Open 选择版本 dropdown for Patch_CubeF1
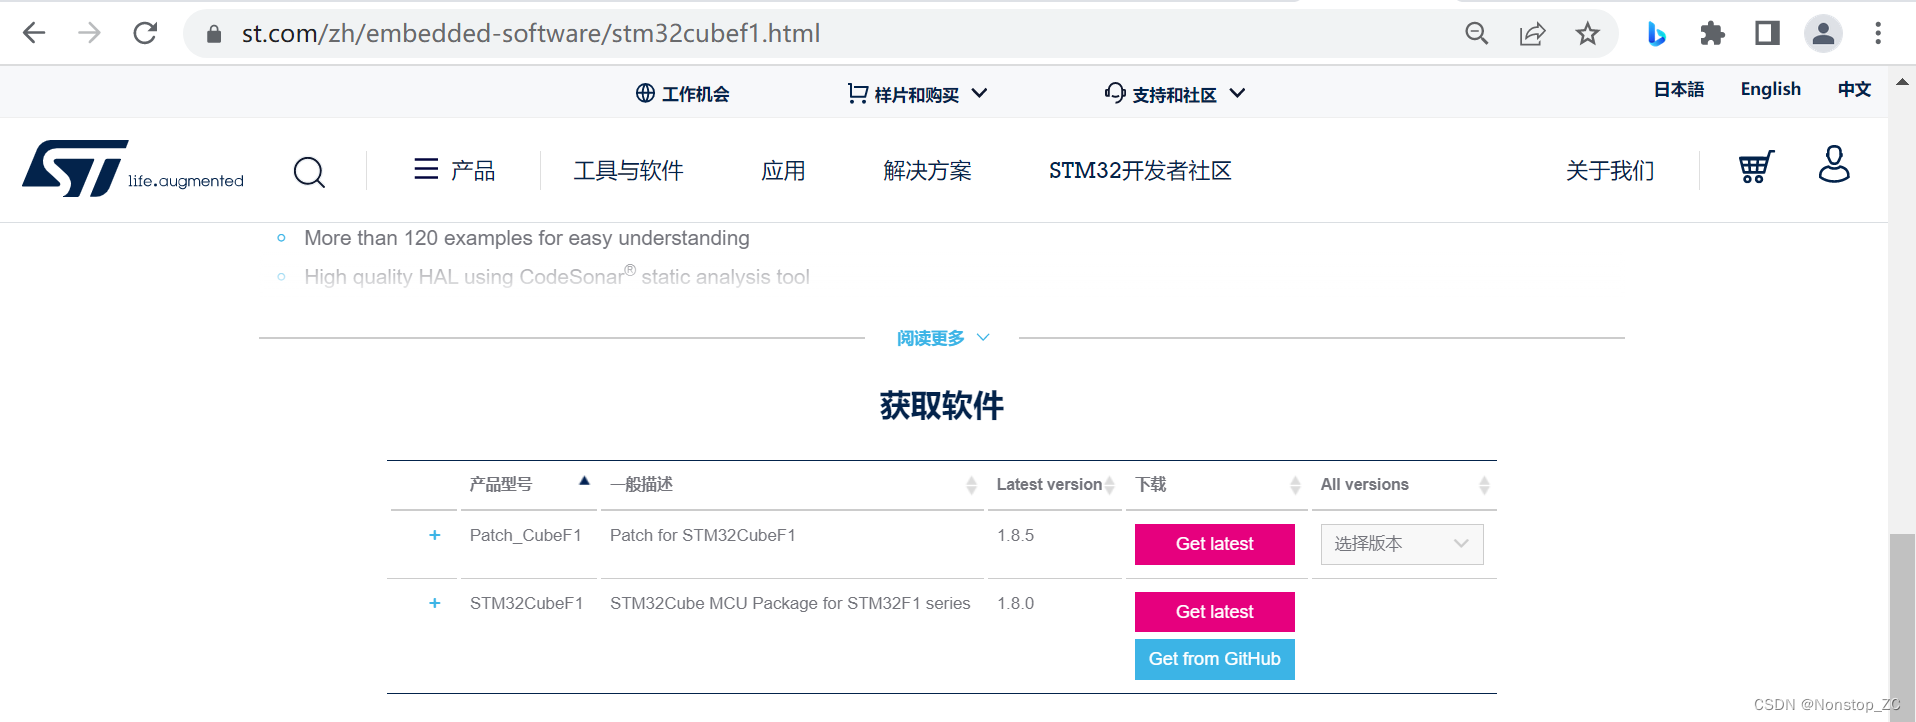 click(x=1401, y=544)
